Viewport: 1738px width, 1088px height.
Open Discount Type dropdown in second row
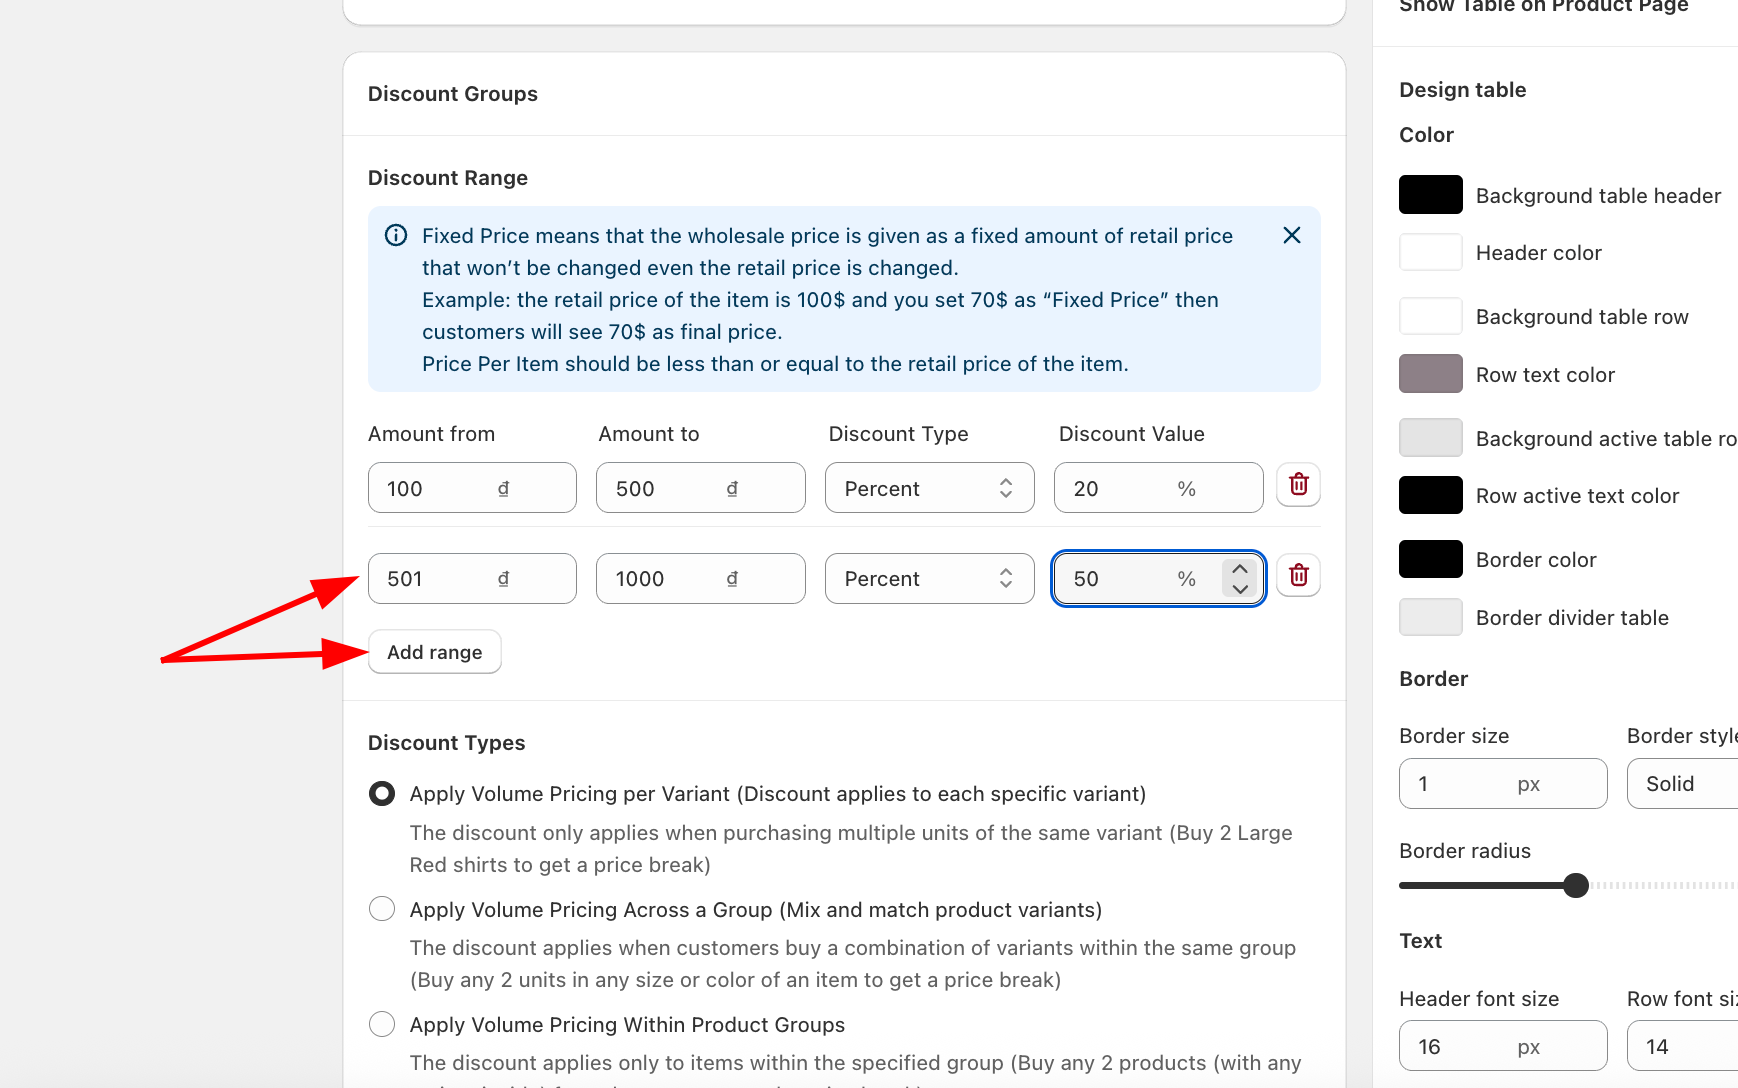[929, 579]
